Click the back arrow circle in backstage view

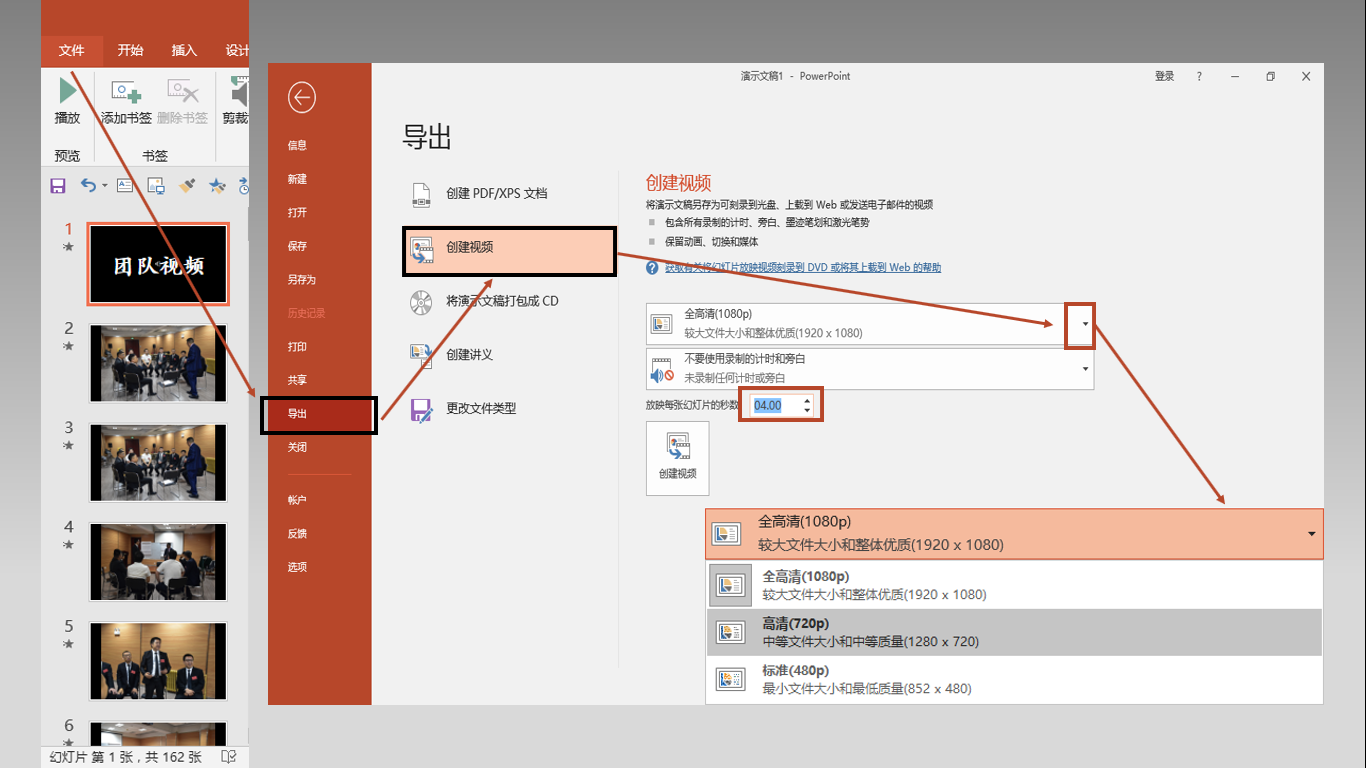click(302, 97)
